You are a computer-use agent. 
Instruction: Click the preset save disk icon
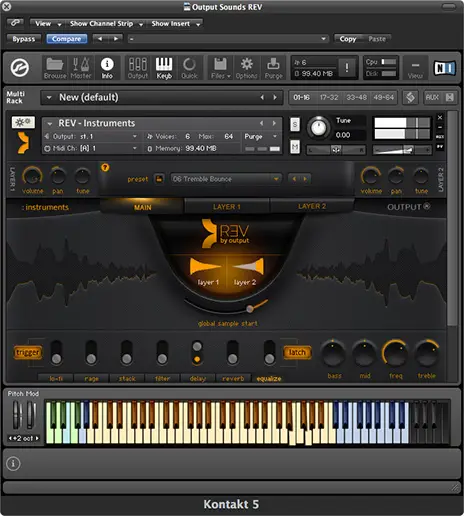[159, 179]
